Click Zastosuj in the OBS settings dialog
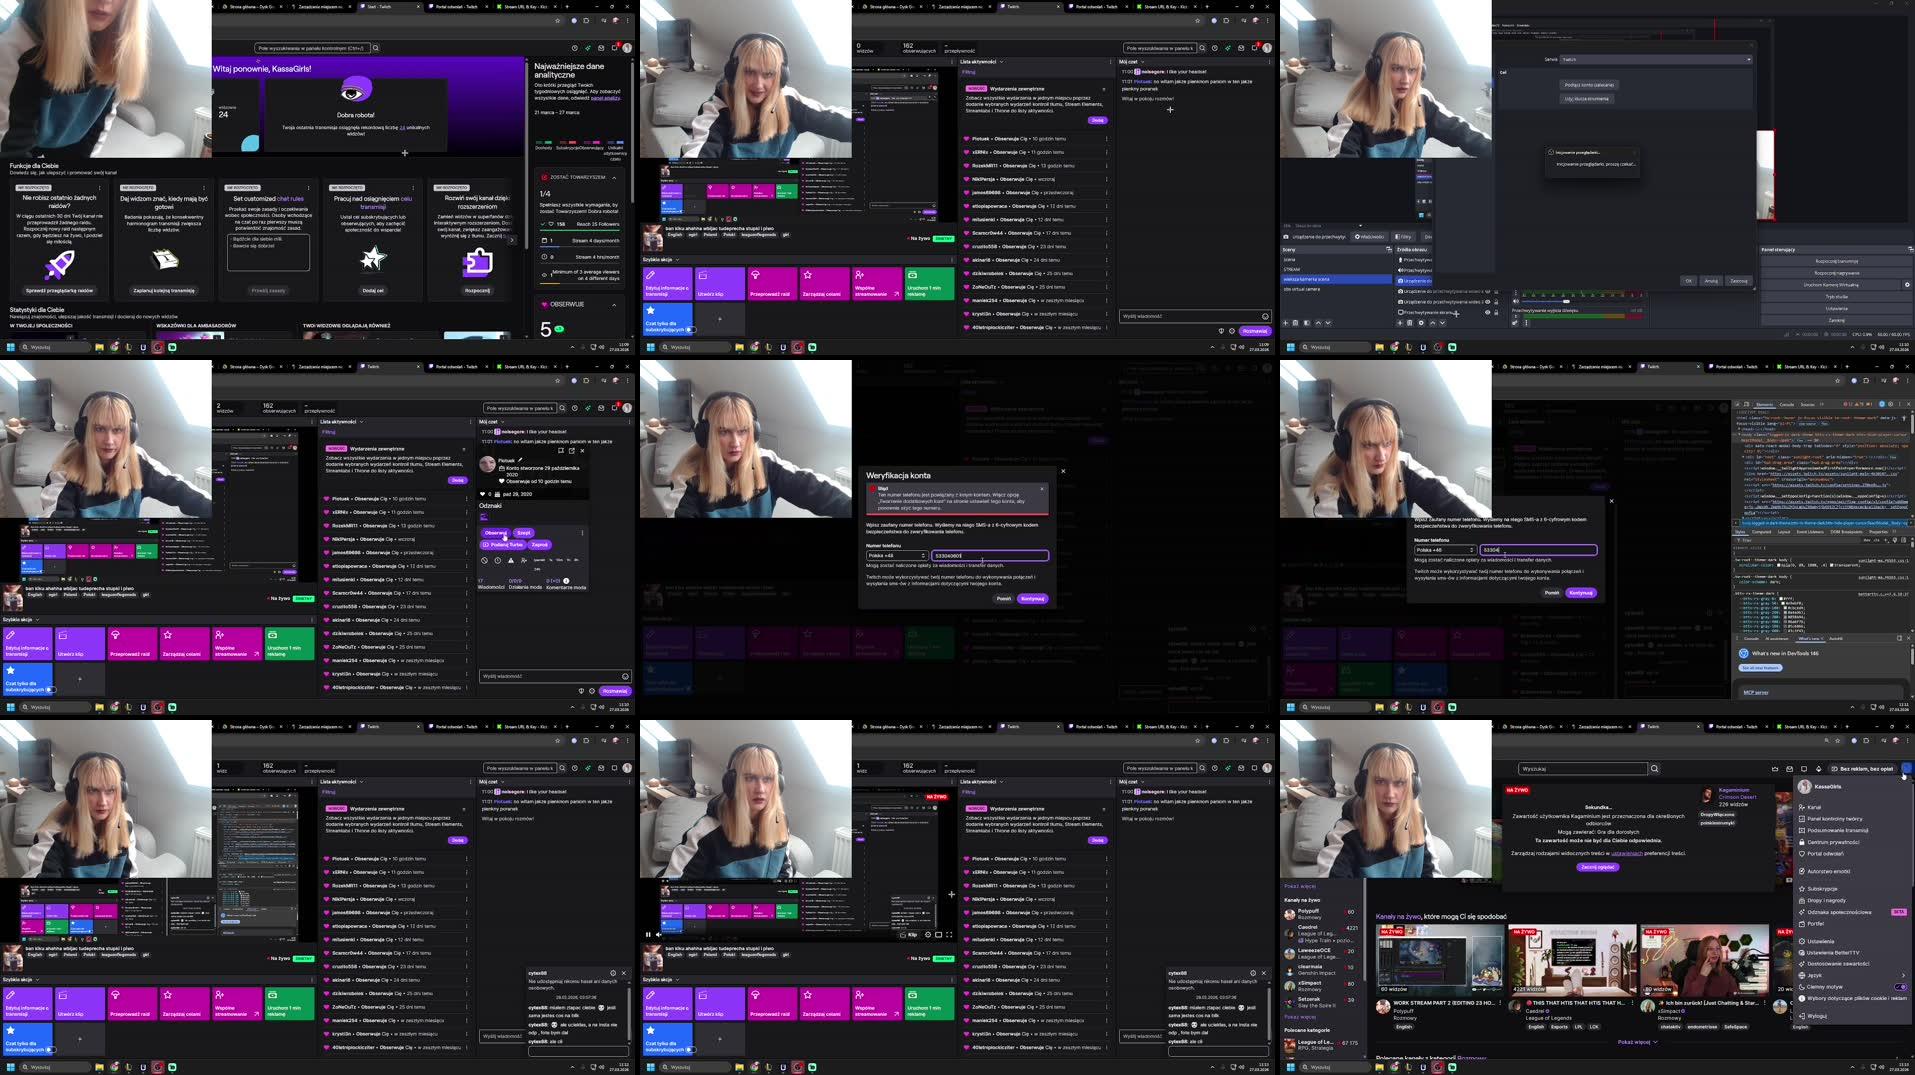The height and width of the screenshot is (1075, 1915). click(1739, 281)
